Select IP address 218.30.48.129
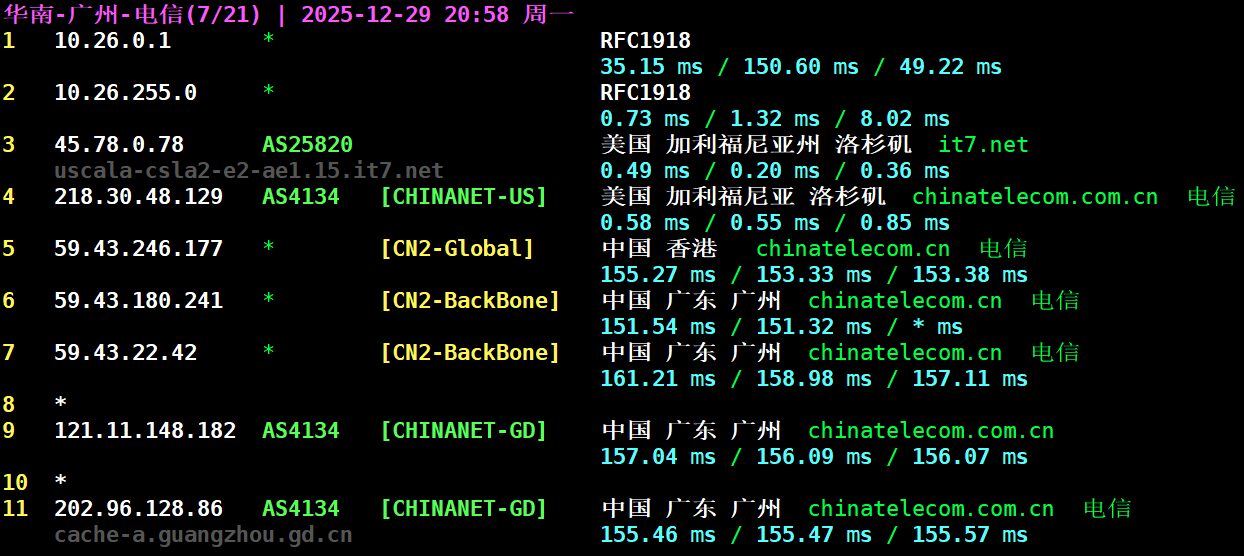Image resolution: width=1244 pixels, height=556 pixels. (x=138, y=197)
